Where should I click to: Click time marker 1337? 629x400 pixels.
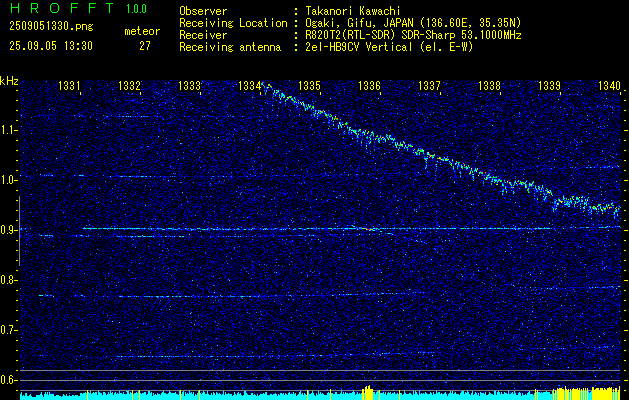pos(429,85)
